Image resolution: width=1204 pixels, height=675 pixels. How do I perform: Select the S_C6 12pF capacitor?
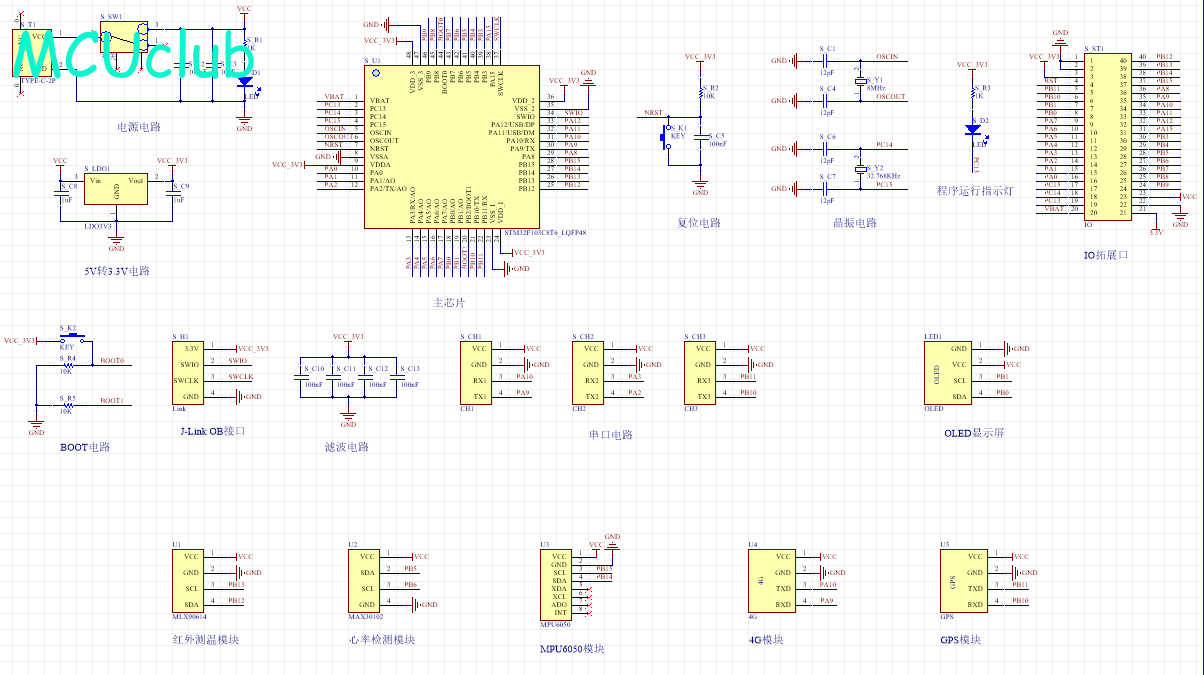pos(826,149)
